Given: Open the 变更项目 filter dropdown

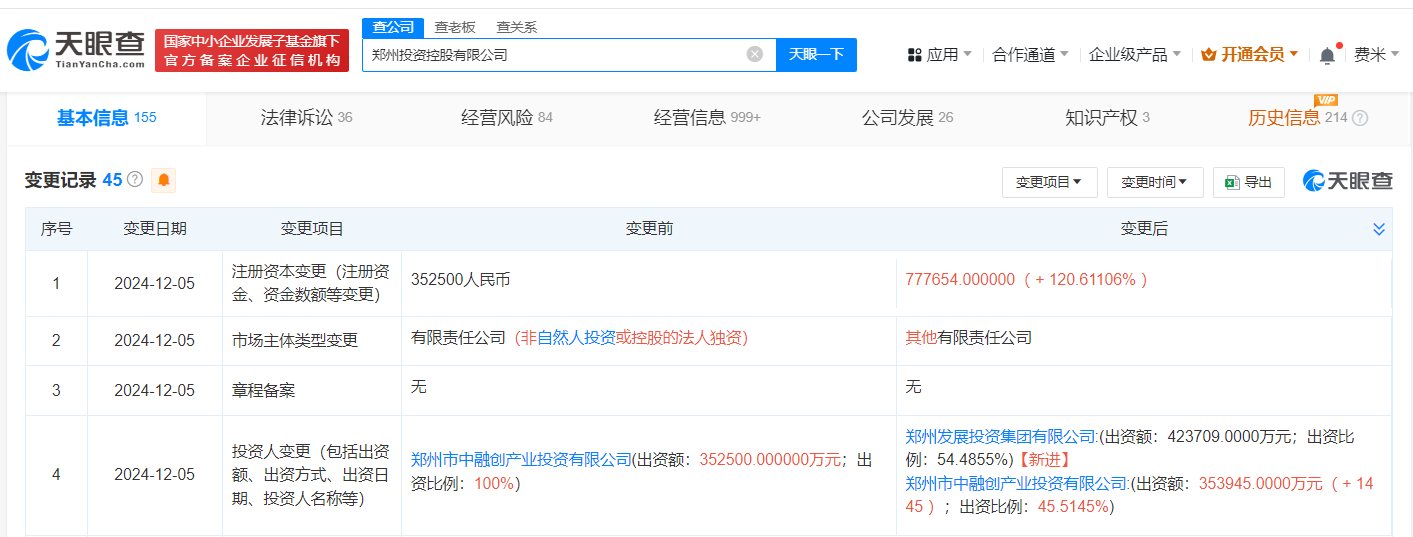Looking at the screenshot, I should pos(1049,182).
